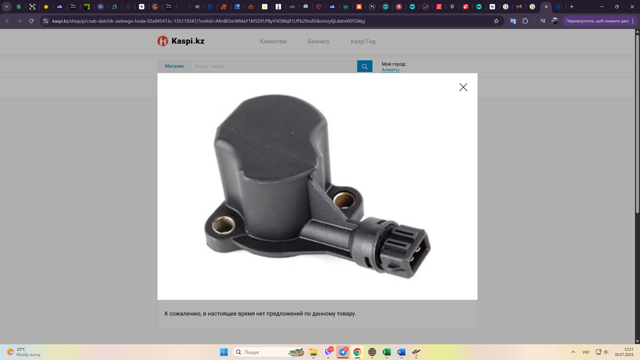The image size is (640, 360).
Task: Open File Explorer from taskbar
Action: (x=313, y=352)
